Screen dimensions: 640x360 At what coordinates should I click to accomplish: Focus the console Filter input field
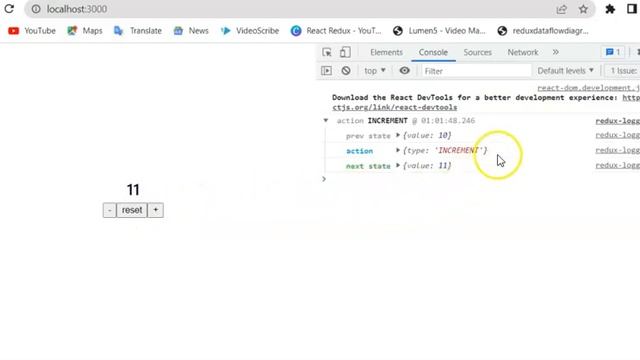[476, 71]
